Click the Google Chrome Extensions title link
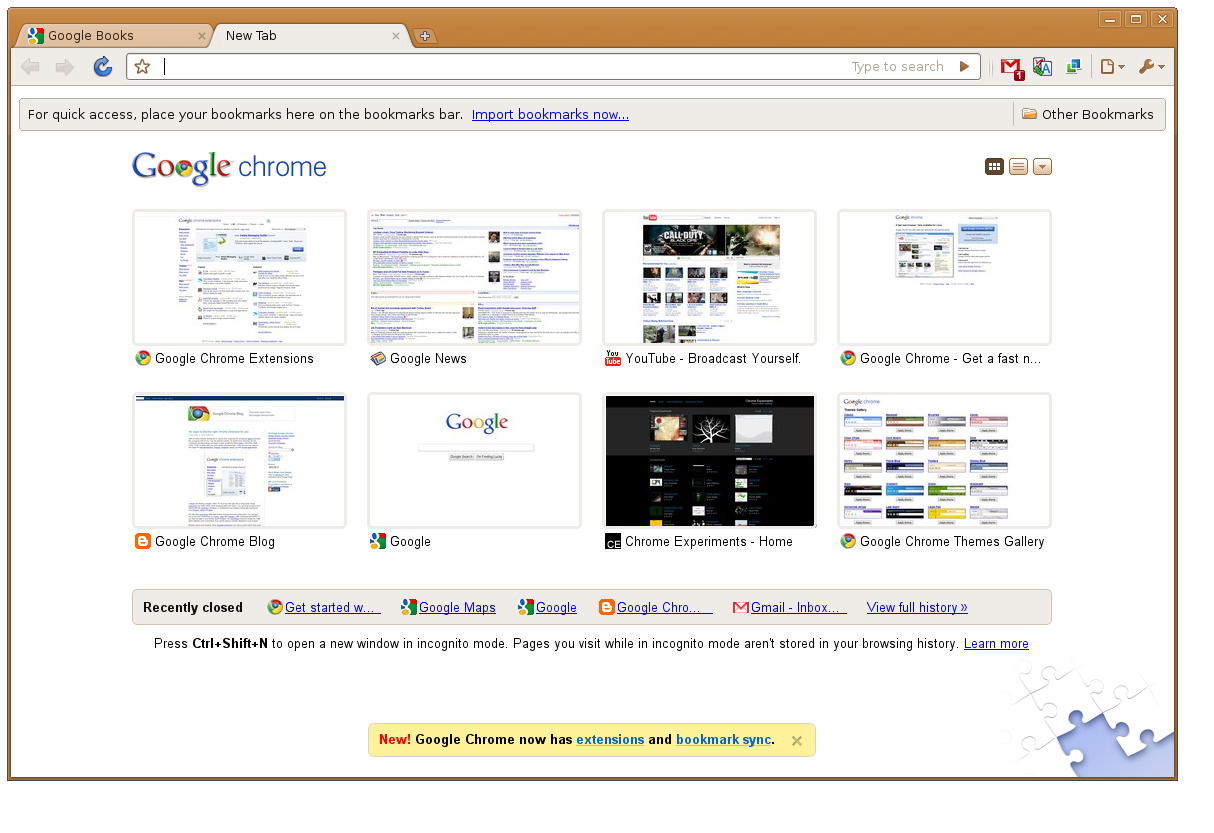 (234, 358)
